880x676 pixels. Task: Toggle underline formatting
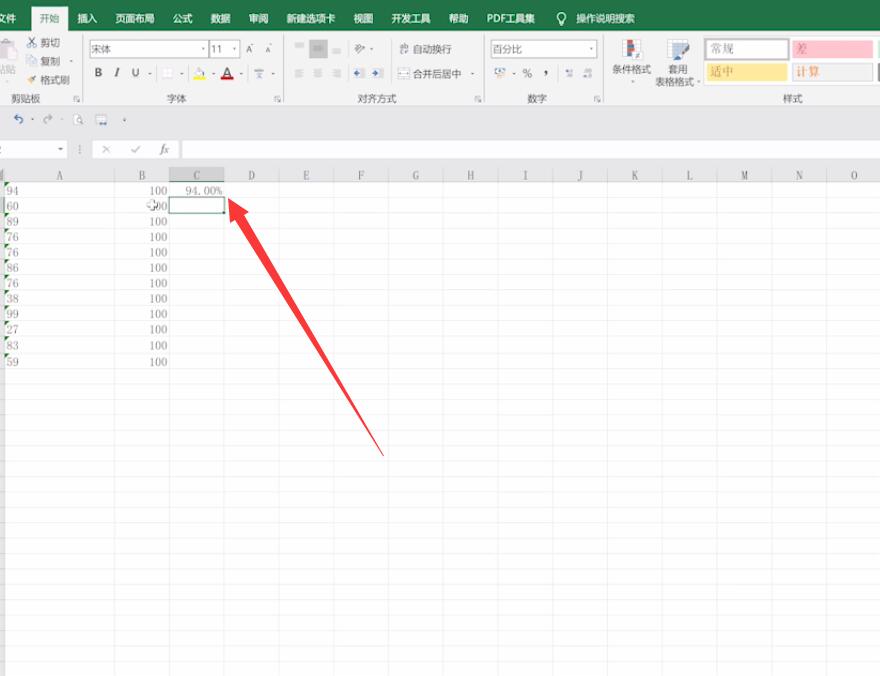coord(135,72)
